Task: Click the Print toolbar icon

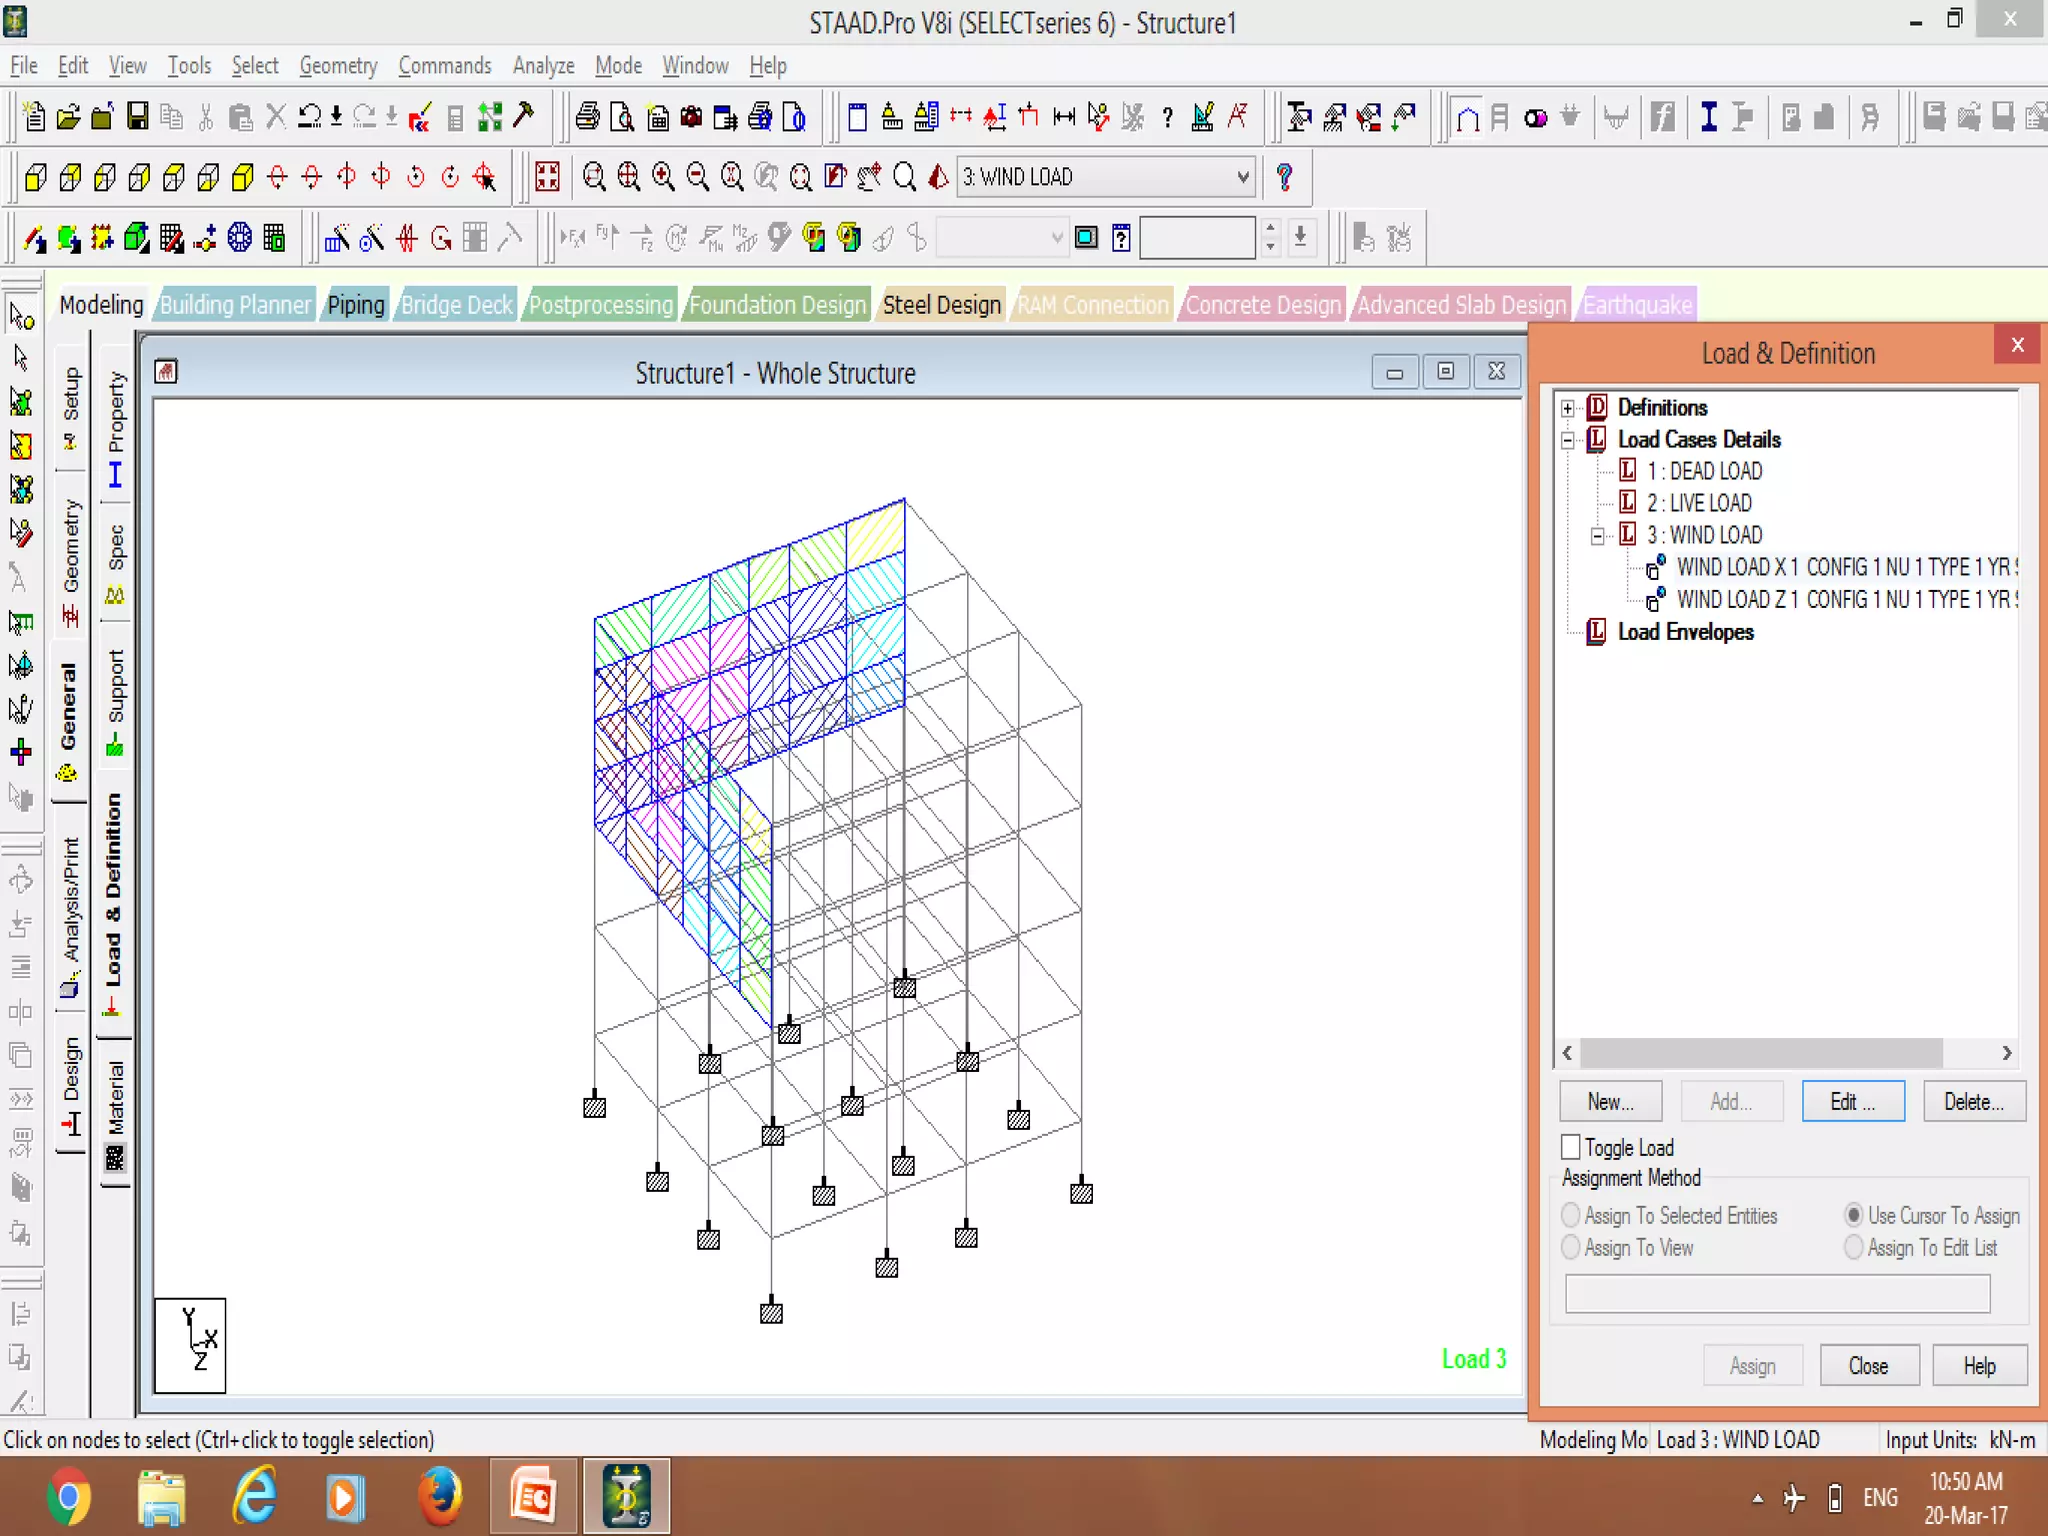Action: (x=587, y=117)
